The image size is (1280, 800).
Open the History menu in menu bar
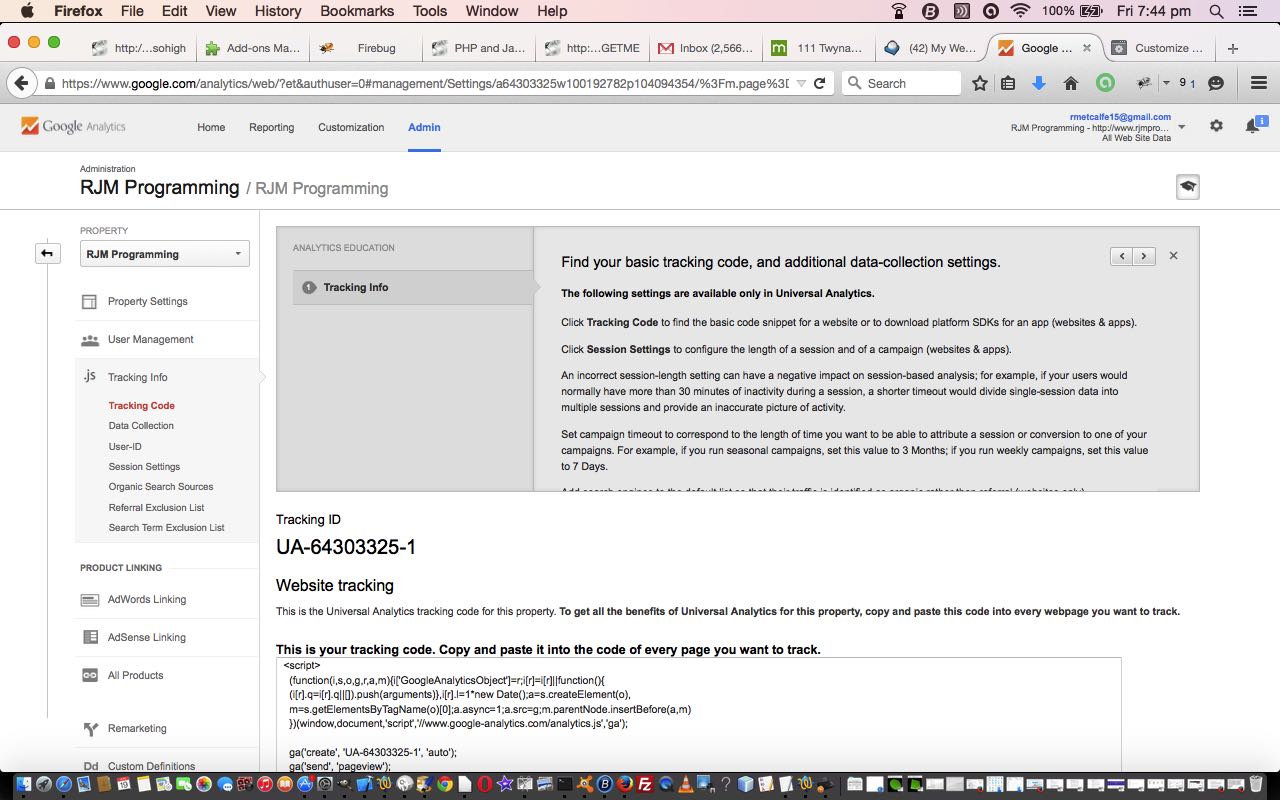tap(277, 11)
